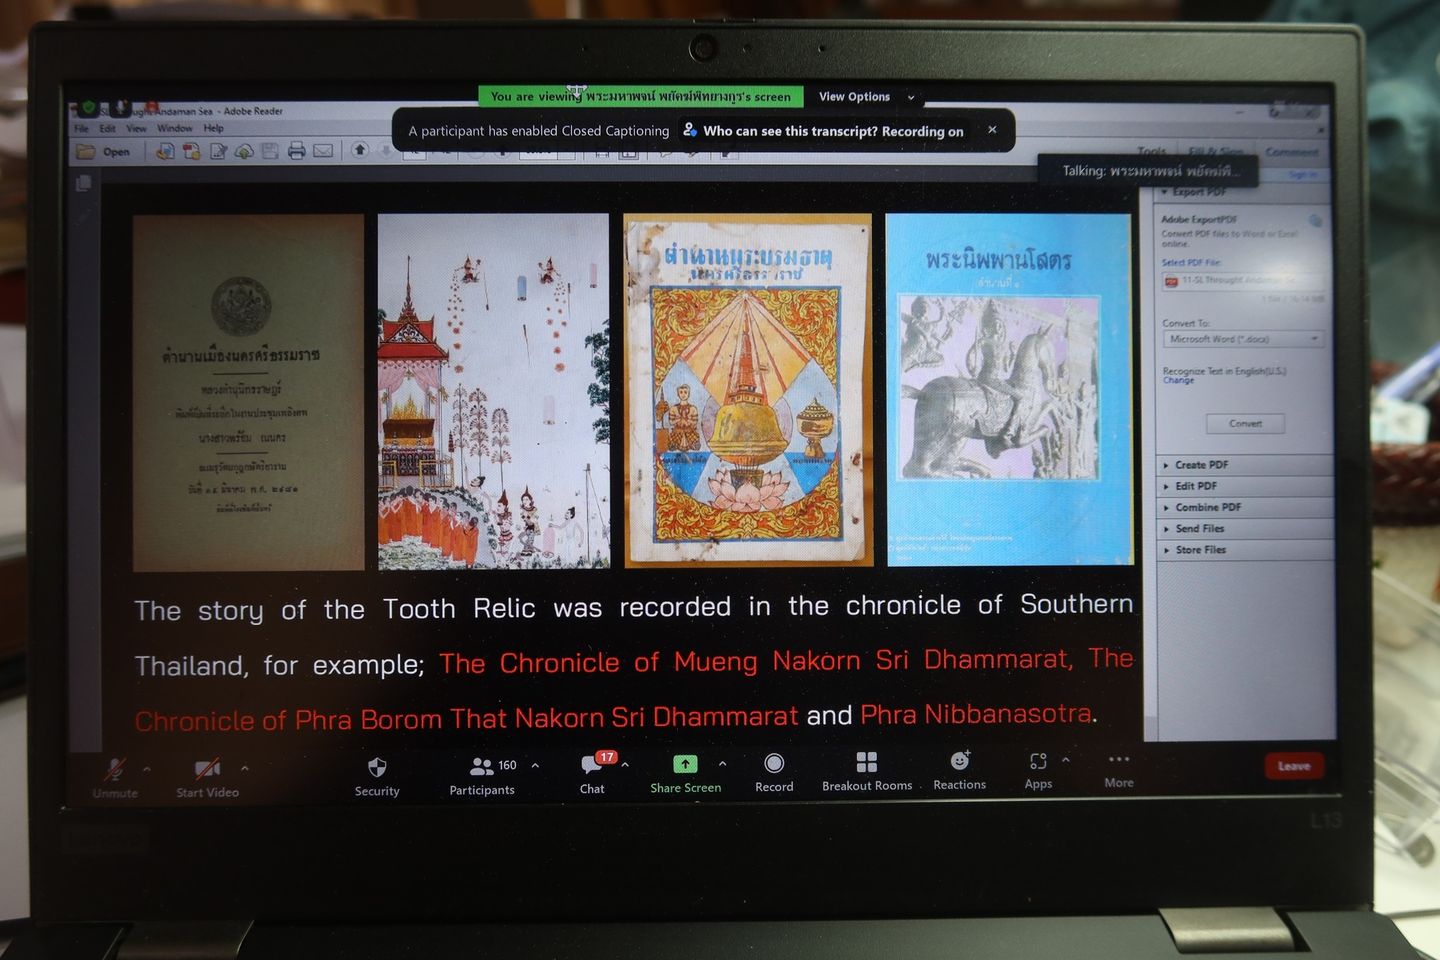Click the old brown title page image

pos(248,392)
